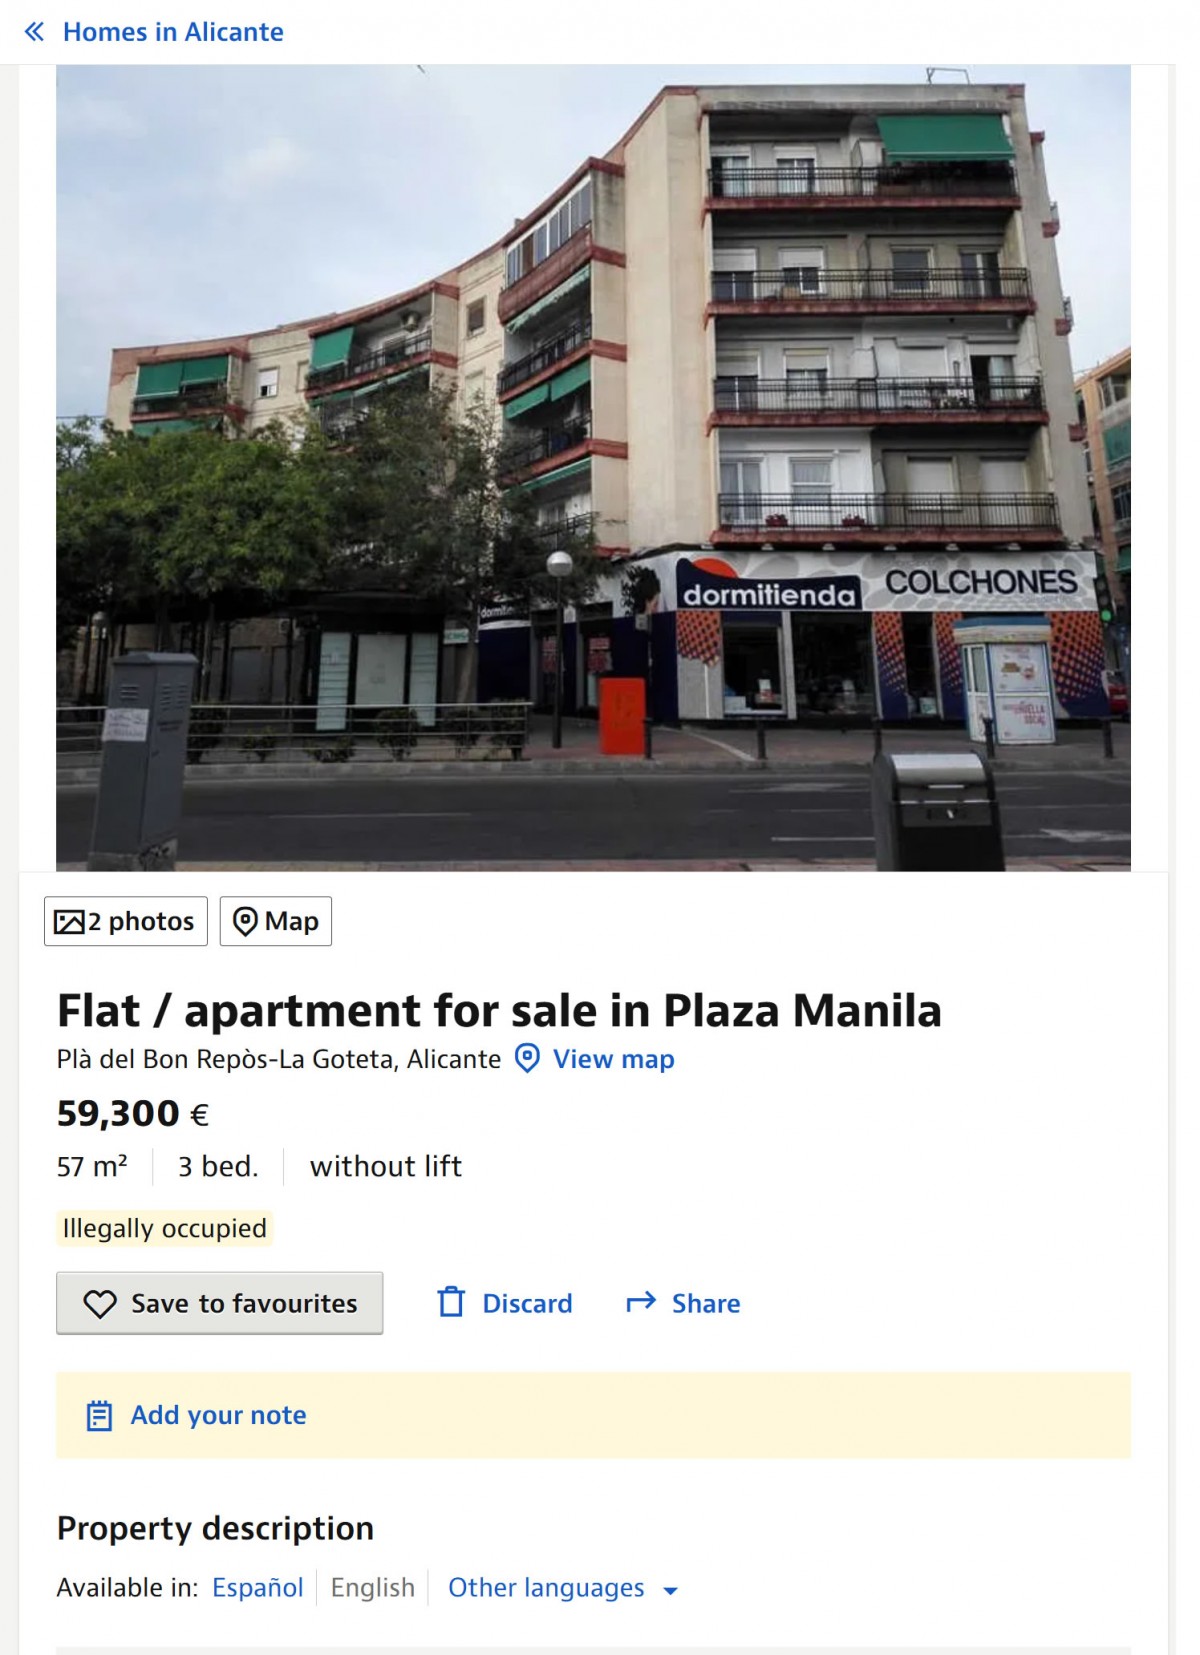Image resolution: width=1200 pixels, height=1655 pixels.
Task: Click the notepad note icon
Action: [99, 1415]
